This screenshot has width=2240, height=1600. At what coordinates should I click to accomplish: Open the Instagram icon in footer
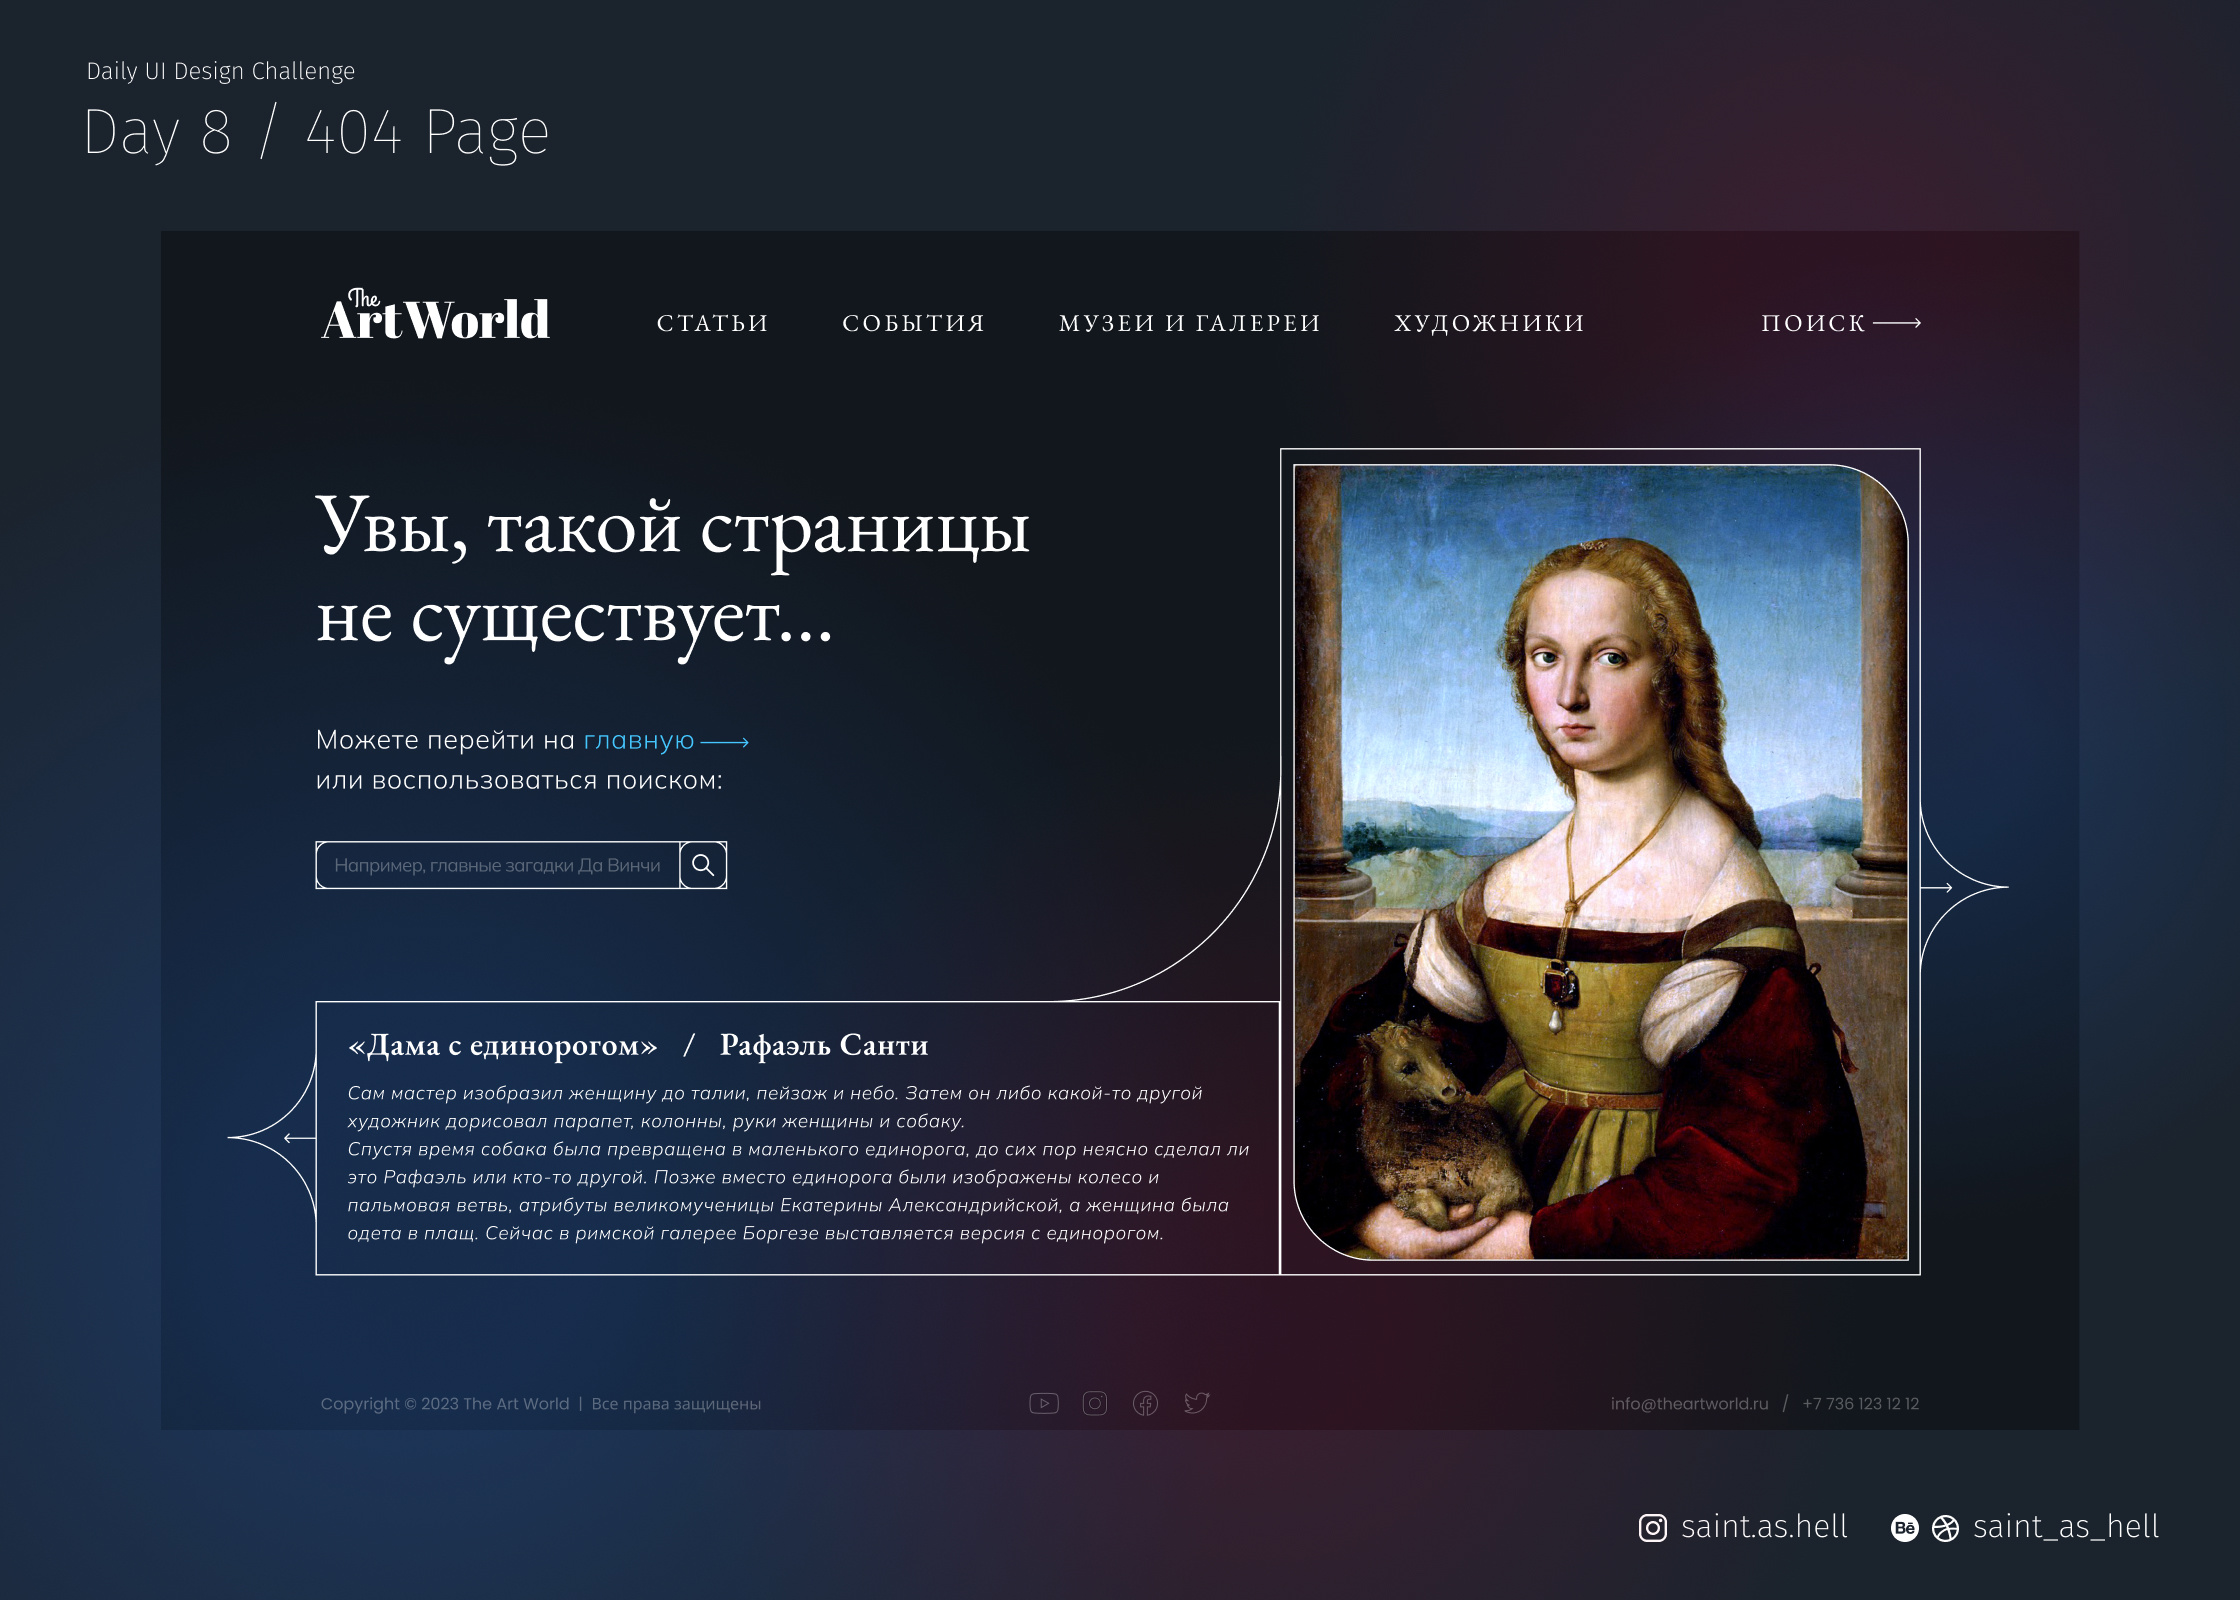1095,1403
